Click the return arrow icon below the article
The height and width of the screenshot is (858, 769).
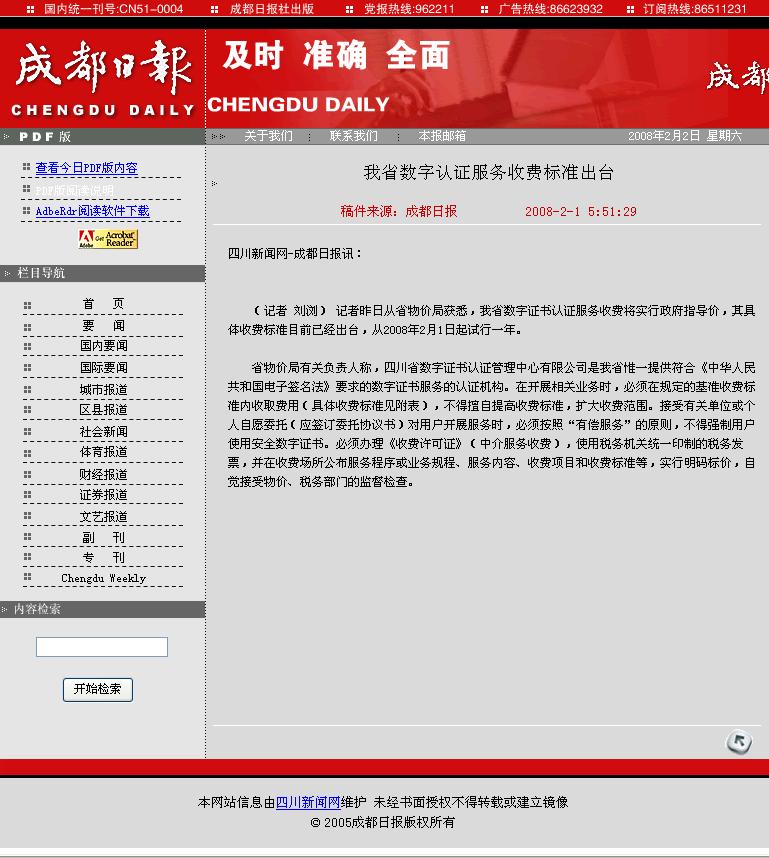[738, 742]
